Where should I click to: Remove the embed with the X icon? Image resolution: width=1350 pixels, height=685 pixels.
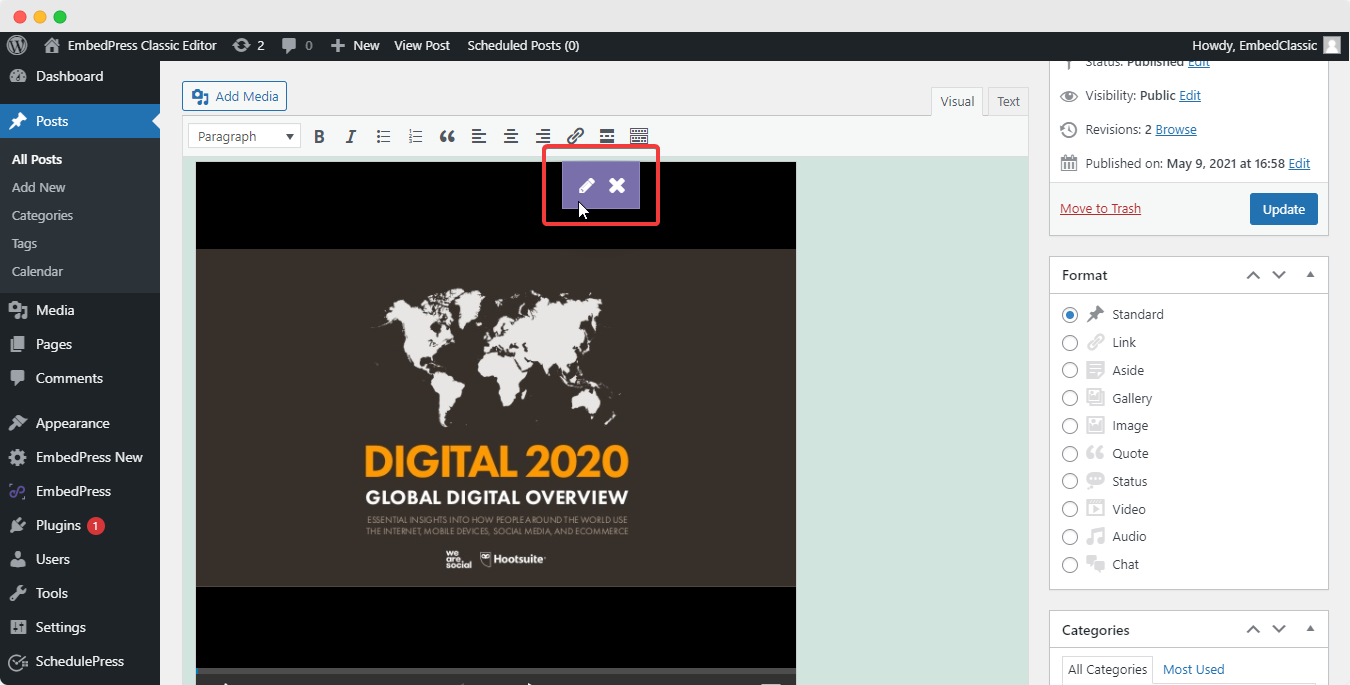(617, 185)
